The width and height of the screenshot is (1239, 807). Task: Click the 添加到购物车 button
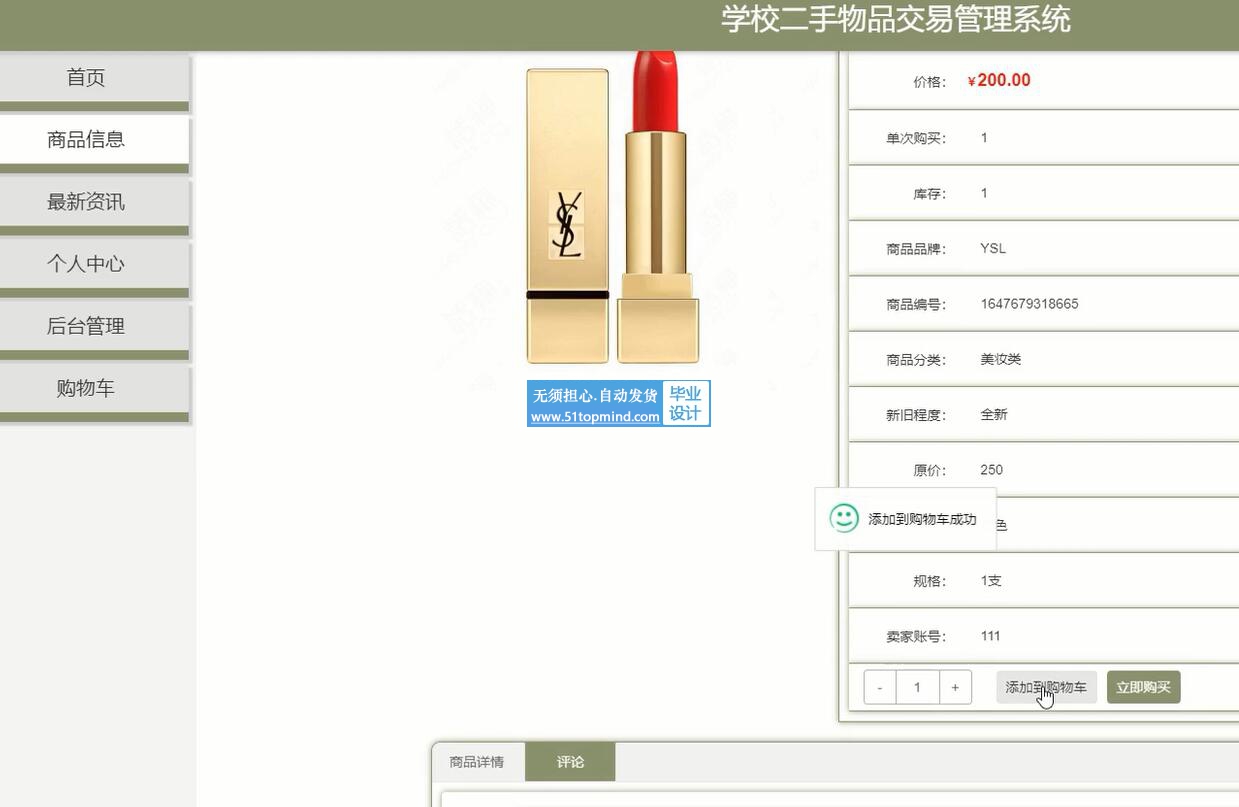pos(1046,687)
